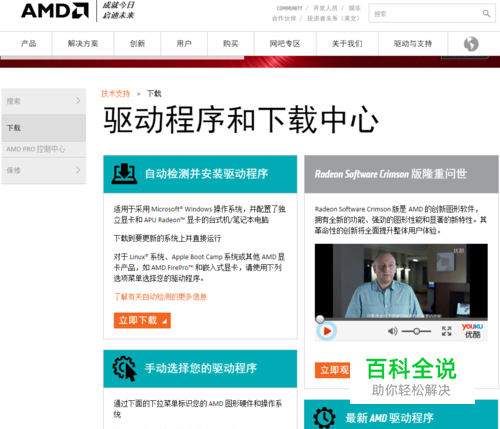
Task: Open 了解有关自动检测的更多信息 link
Action: tap(160, 297)
